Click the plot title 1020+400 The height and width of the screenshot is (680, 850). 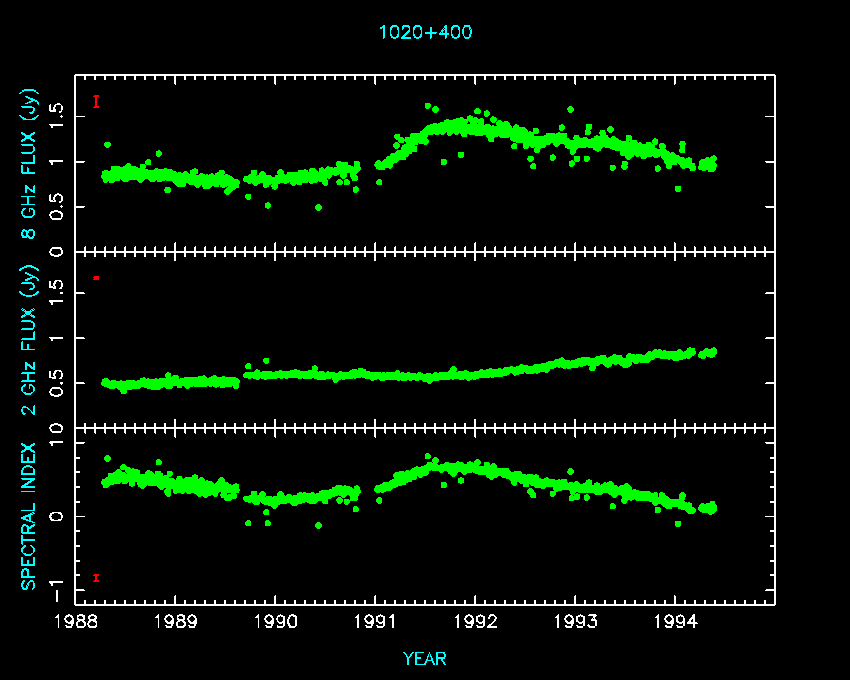(425, 32)
